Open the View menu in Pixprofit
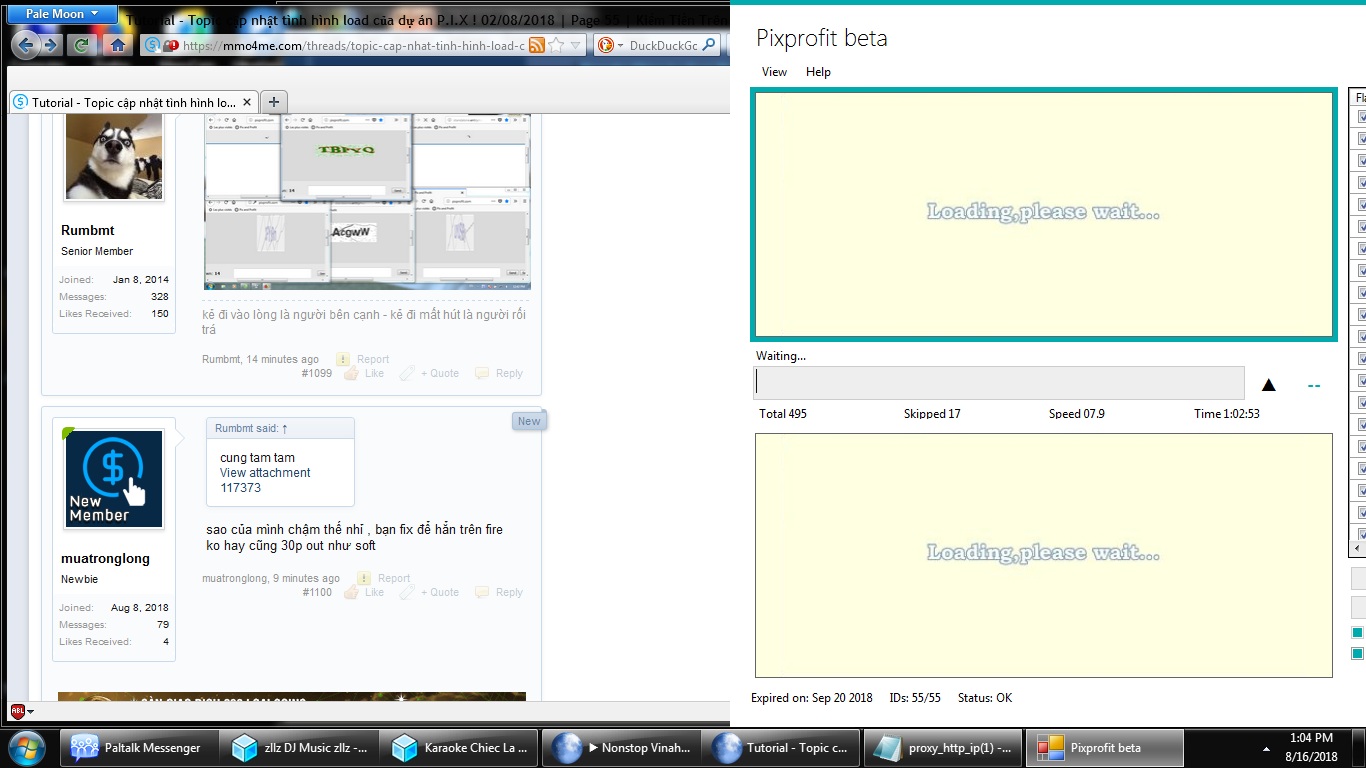This screenshot has width=1366, height=768. tap(774, 72)
